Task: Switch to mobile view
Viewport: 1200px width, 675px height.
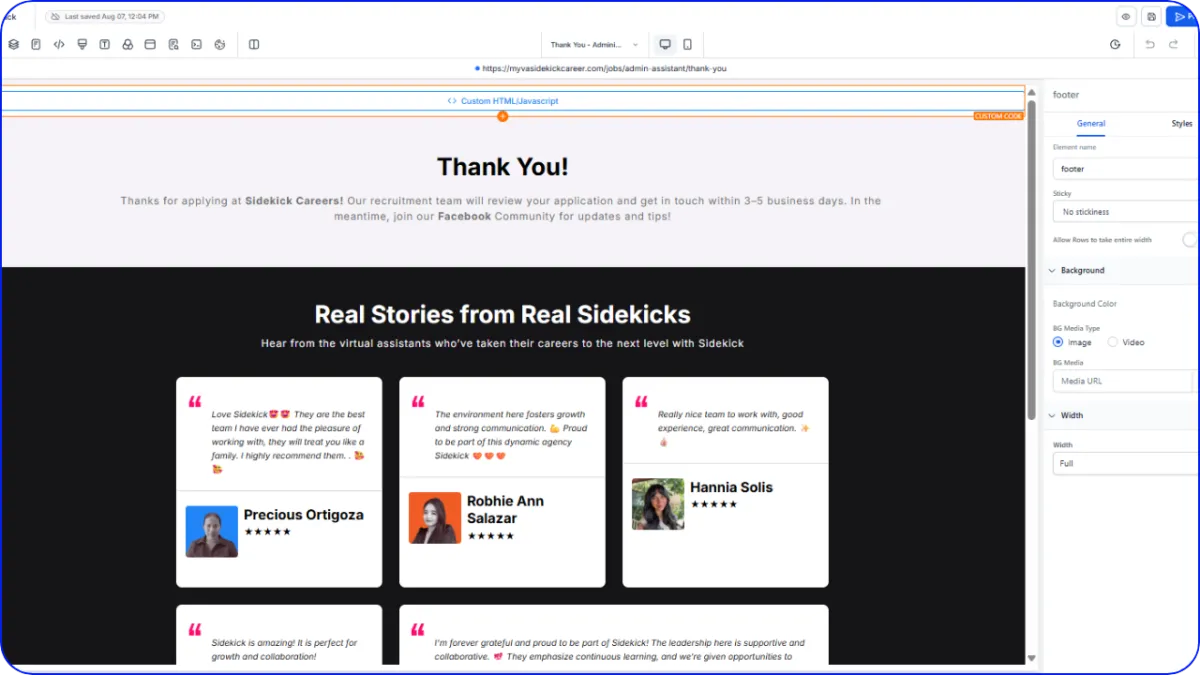Action: pyautogui.click(x=688, y=44)
